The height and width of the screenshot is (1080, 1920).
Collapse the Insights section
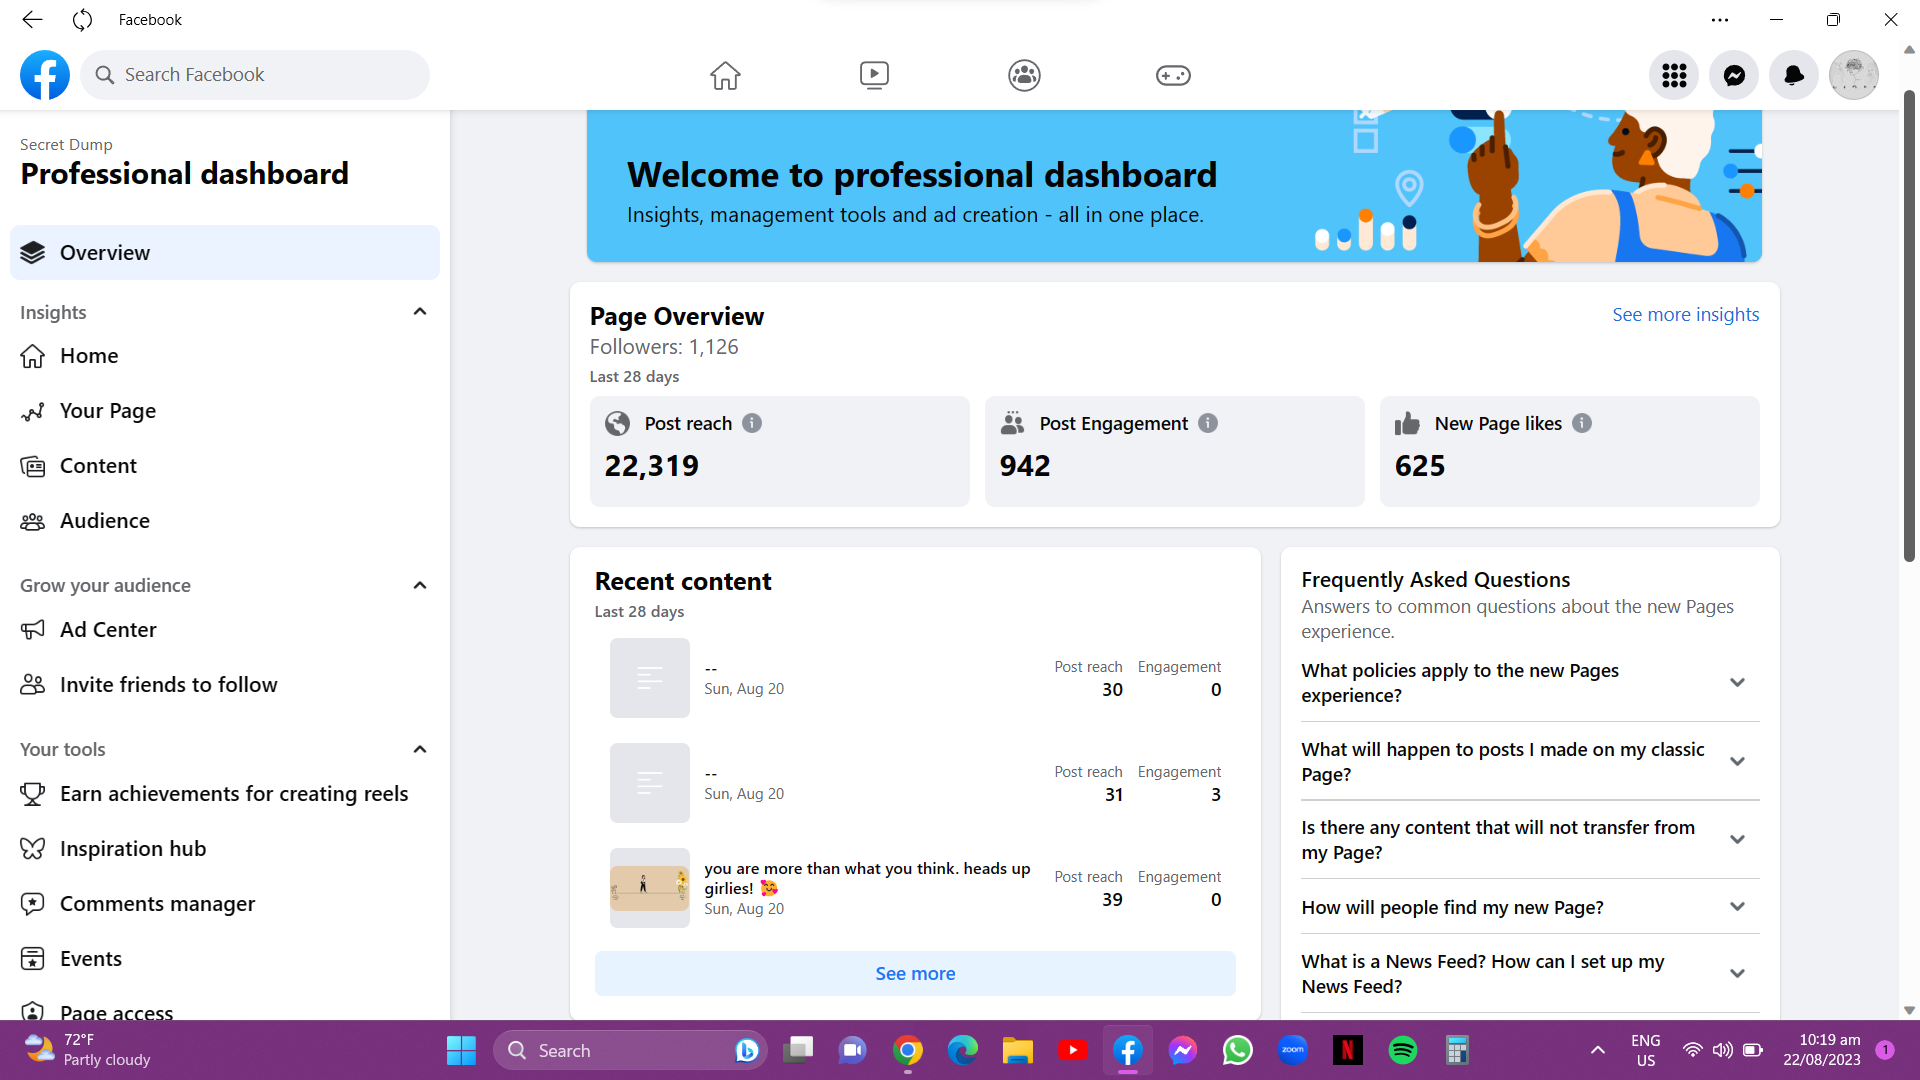pos(420,312)
